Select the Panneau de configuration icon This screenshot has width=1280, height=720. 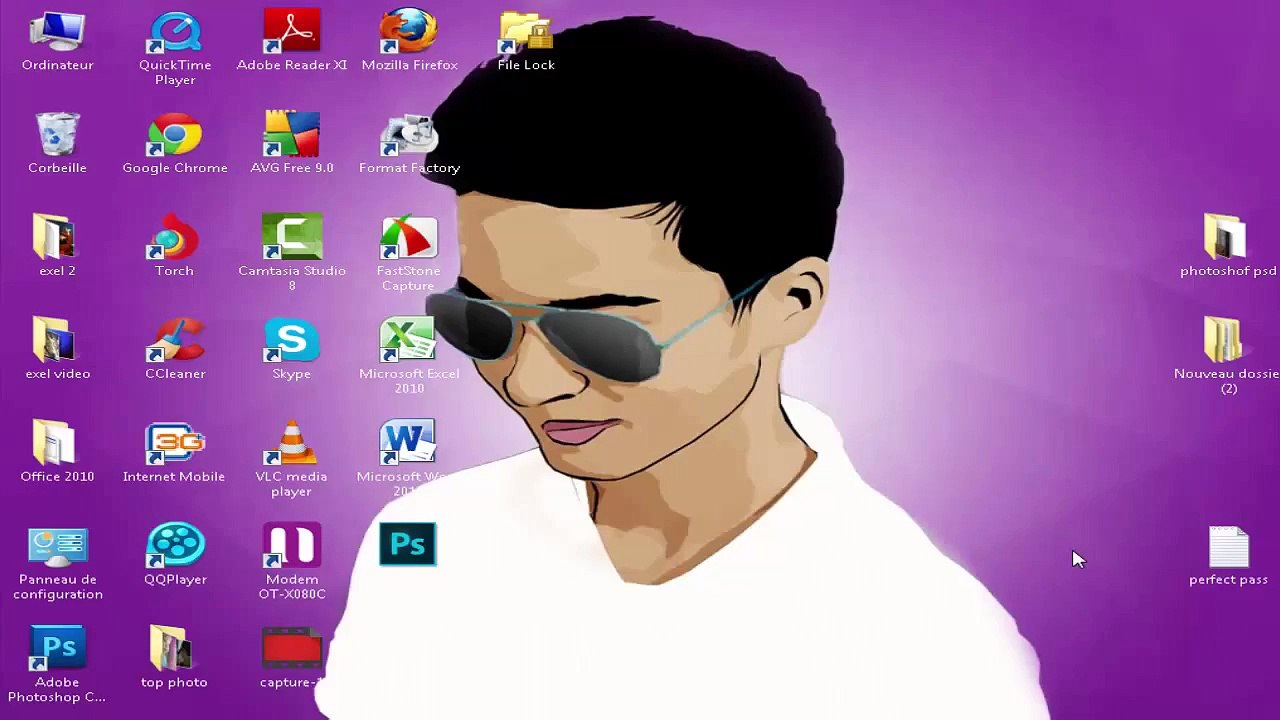[57, 548]
